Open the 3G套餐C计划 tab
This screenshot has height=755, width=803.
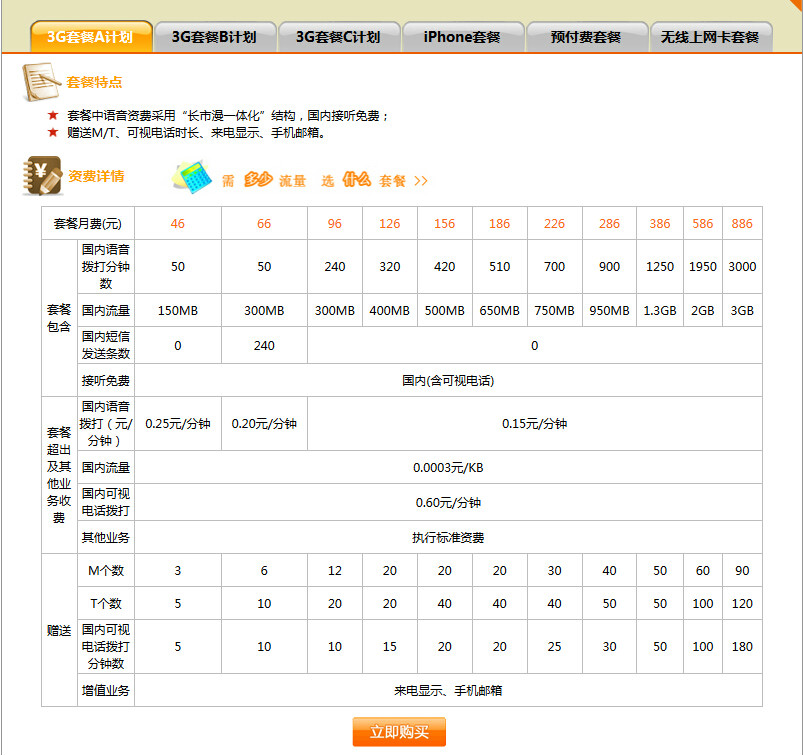[x=339, y=35]
